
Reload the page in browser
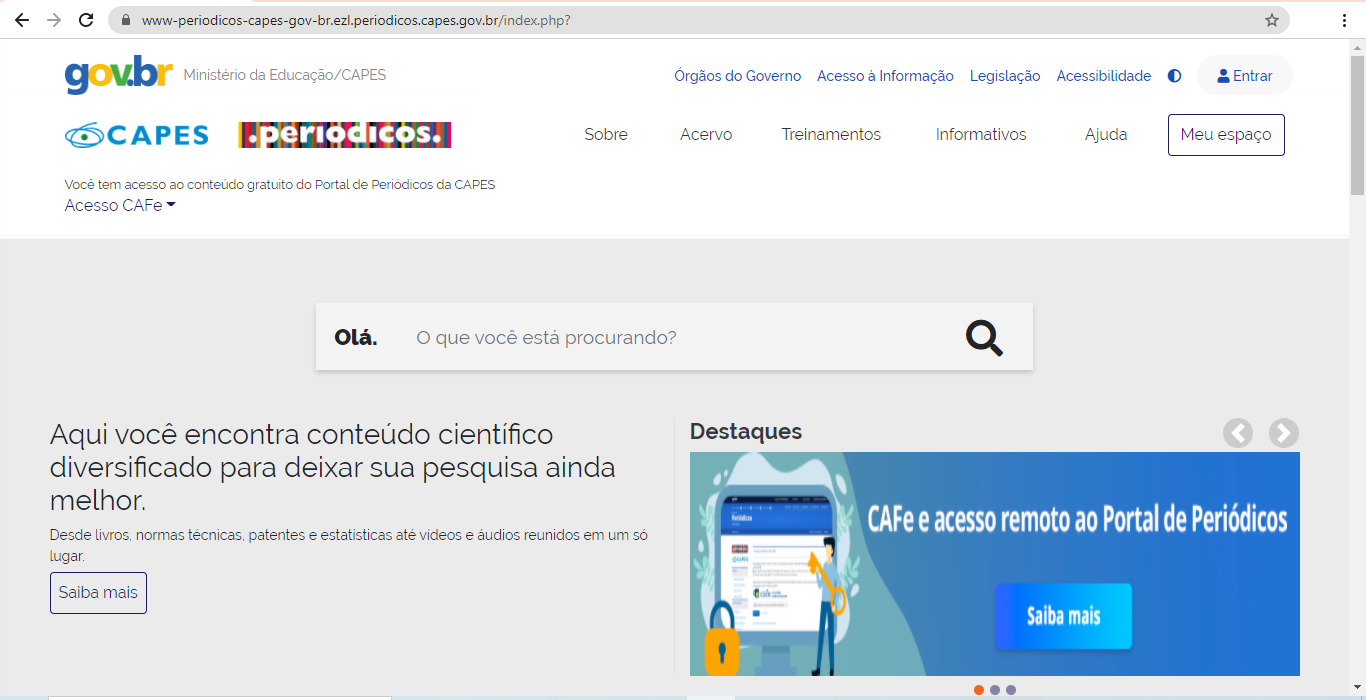(86, 20)
